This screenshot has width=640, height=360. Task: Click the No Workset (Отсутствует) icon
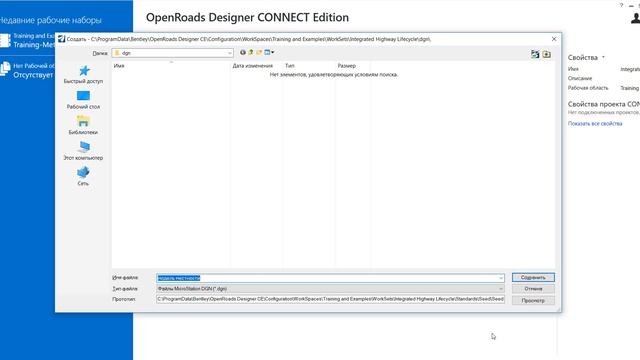tap(5, 69)
